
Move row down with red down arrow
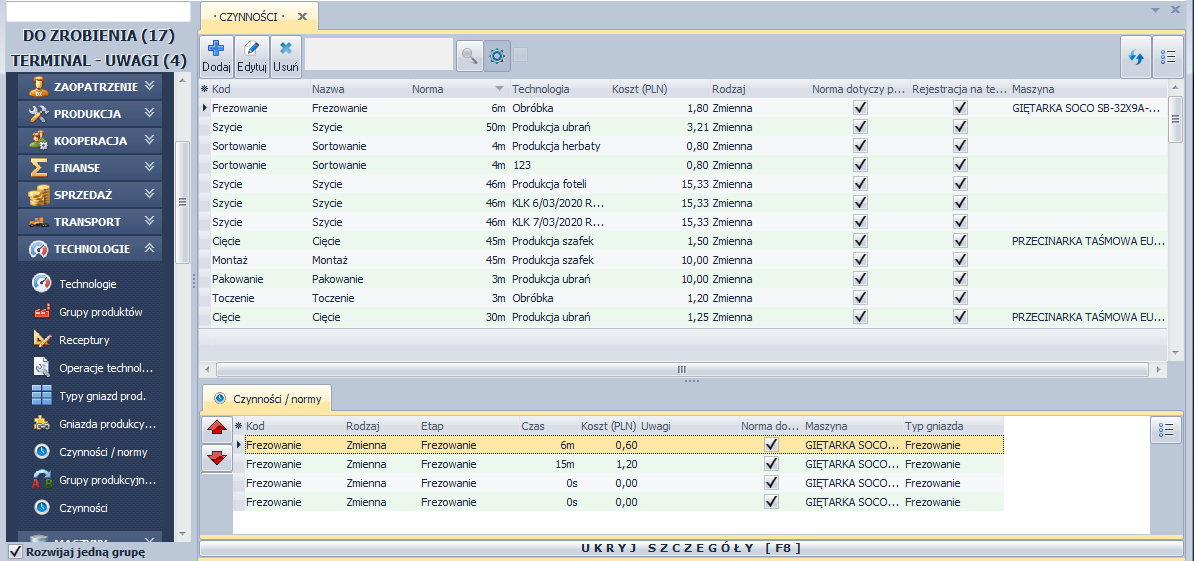click(x=217, y=458)
